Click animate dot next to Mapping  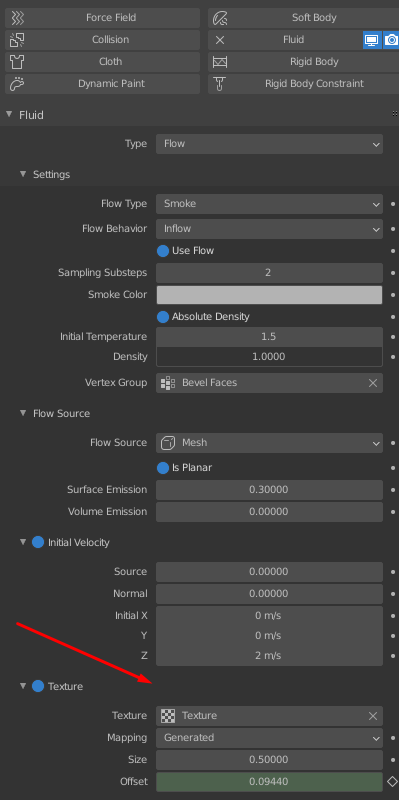click(392, 738)
